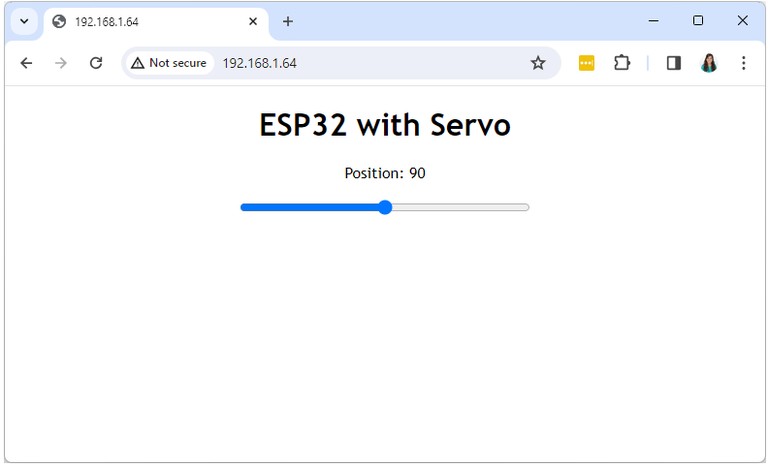Select the 192.168.1.64 browser tab
Viewport: 768px width, 467px height.
(140, 21)
